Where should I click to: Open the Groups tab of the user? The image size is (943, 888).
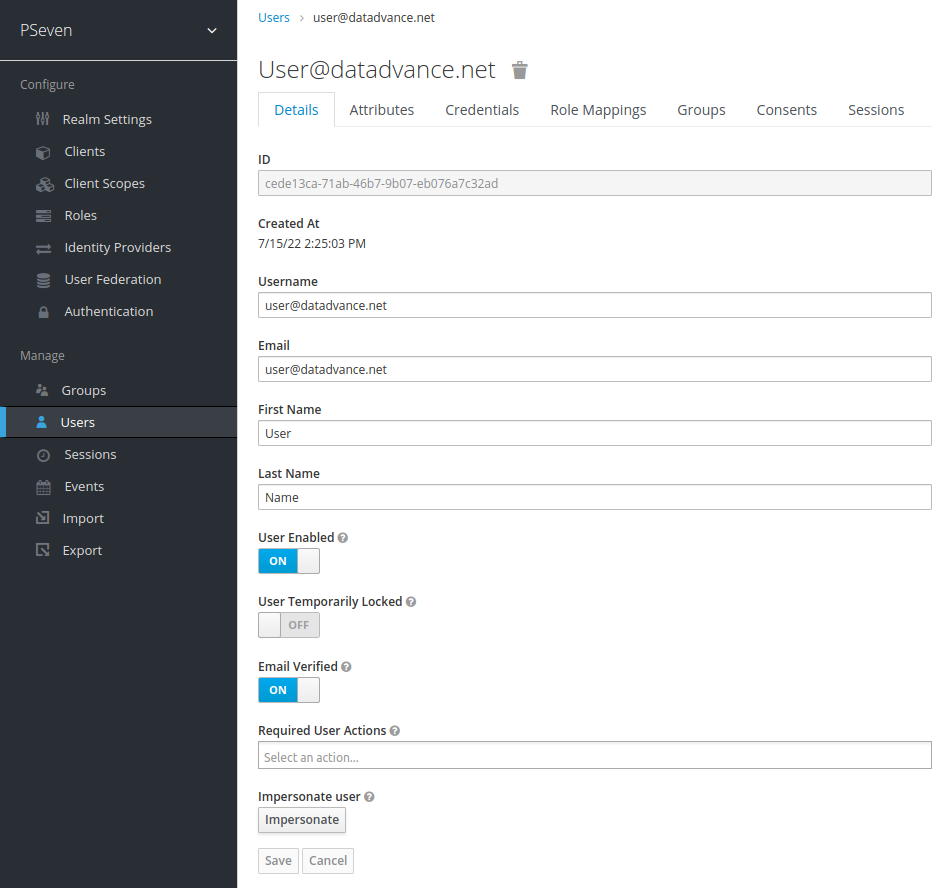coord(701,110)
